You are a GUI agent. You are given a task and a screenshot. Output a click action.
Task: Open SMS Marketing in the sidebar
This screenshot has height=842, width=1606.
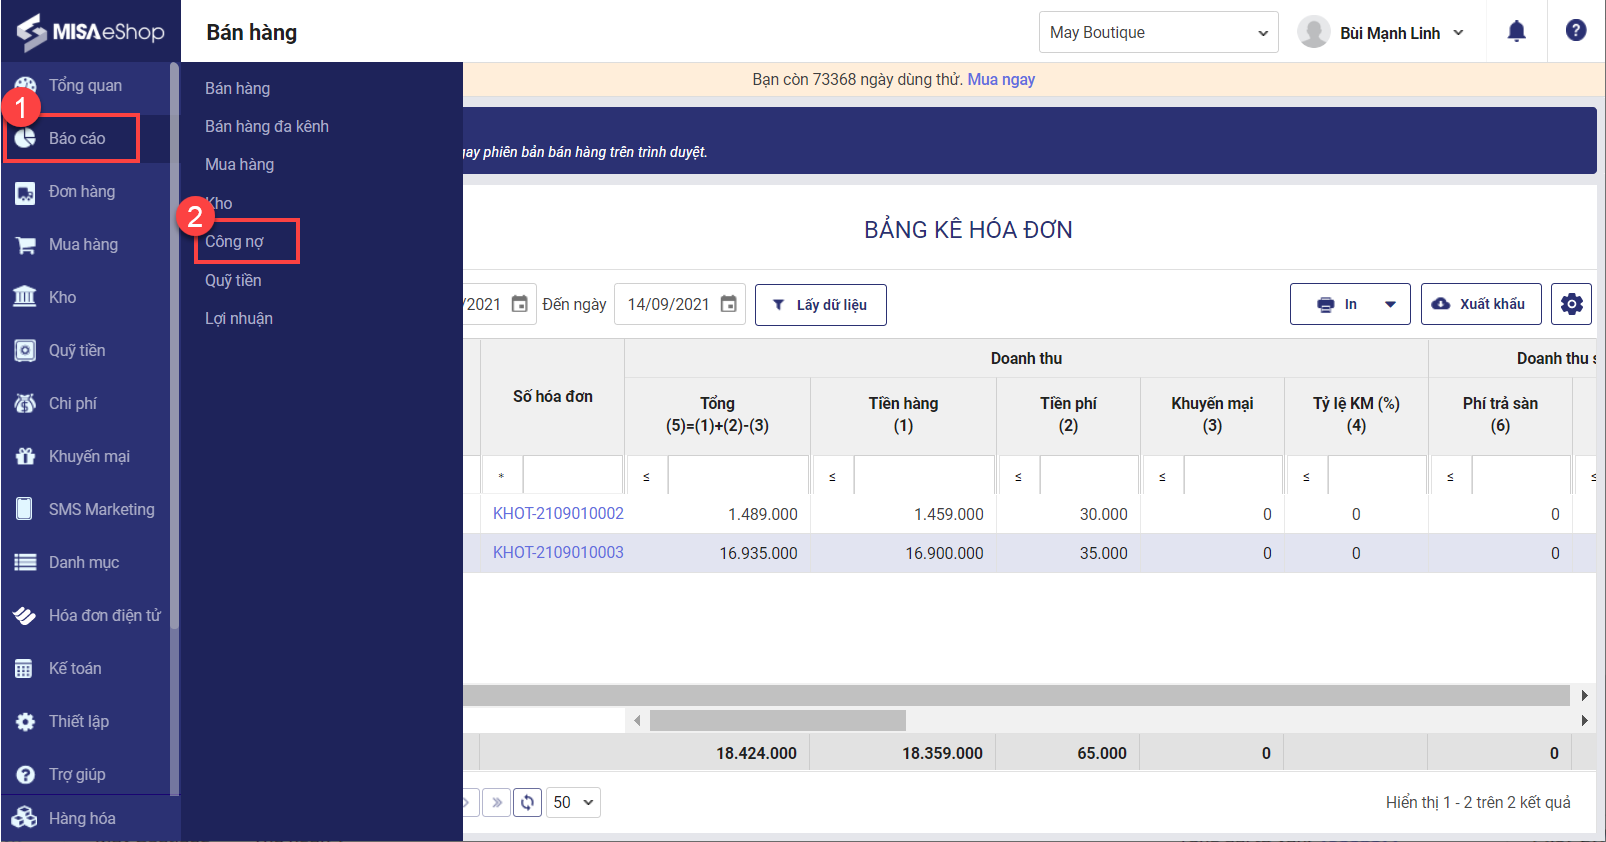pos(101,509)
